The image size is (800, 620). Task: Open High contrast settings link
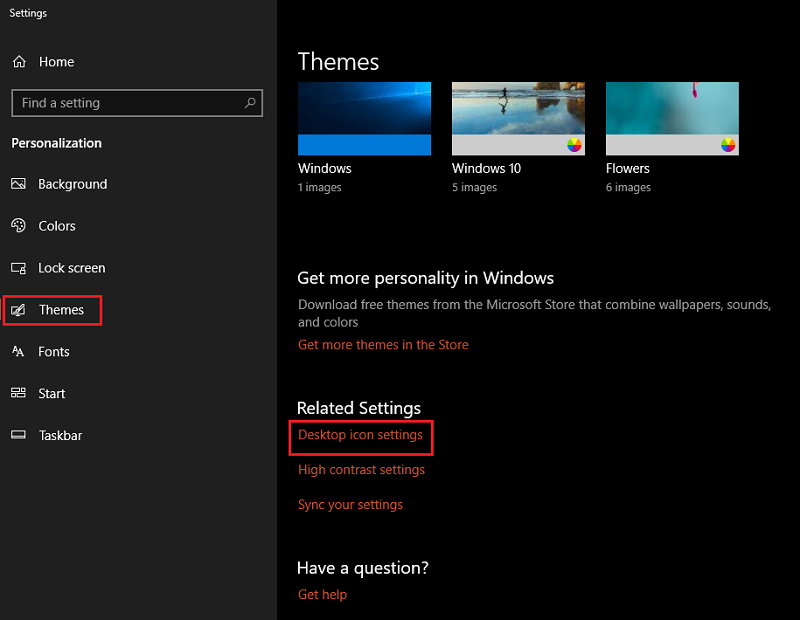tap(361, 469)
